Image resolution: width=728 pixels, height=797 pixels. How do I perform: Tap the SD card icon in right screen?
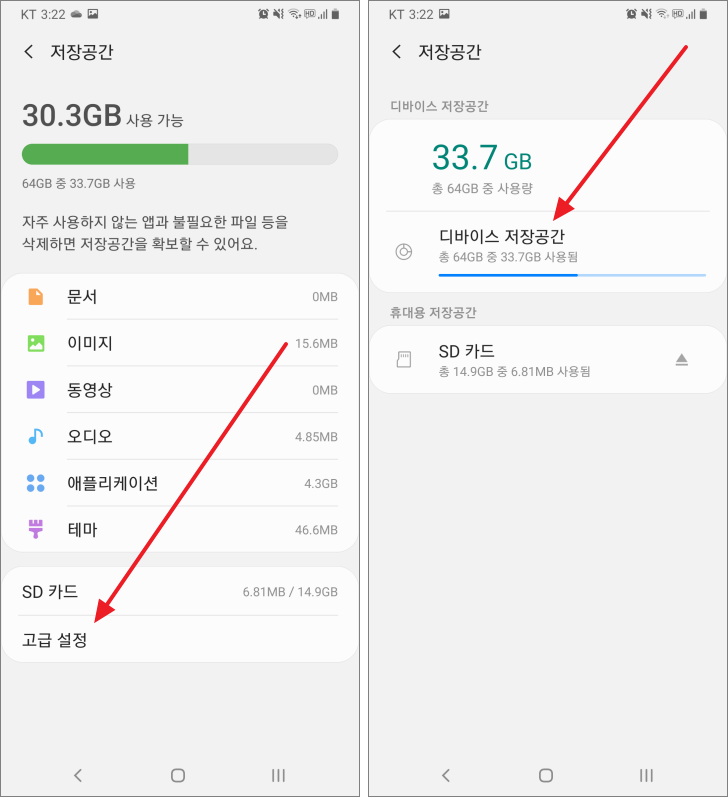click(x=404, y=359)
